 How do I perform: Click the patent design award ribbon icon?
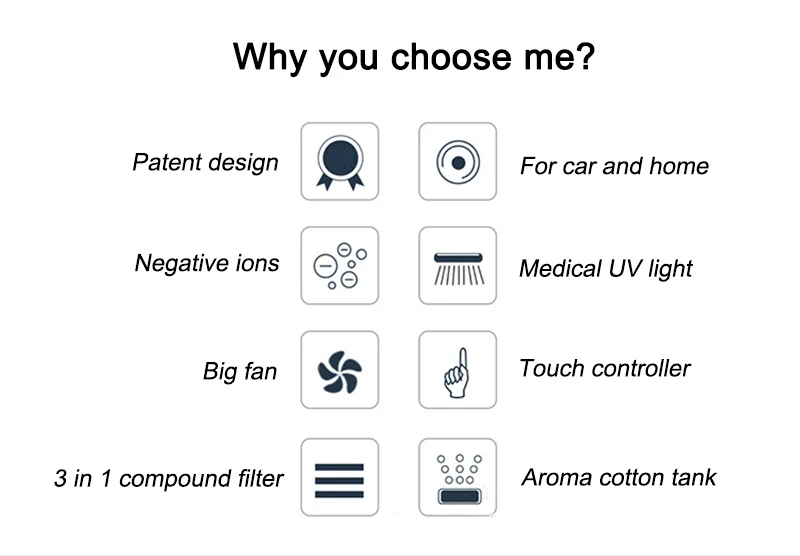tap(340, 161)
